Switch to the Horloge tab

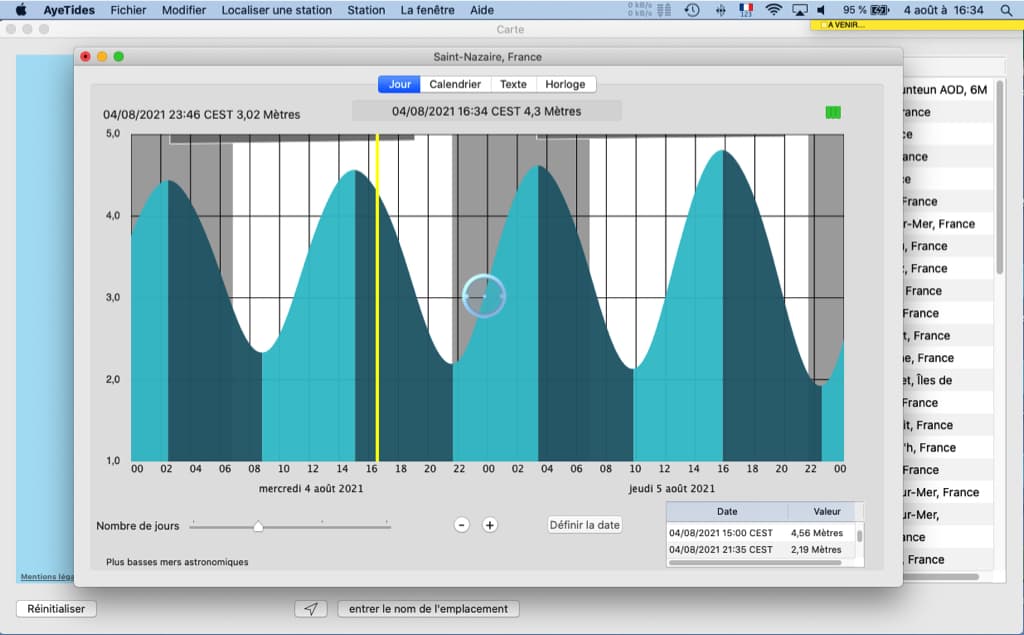pyautogui.click(x=565, y=84)
